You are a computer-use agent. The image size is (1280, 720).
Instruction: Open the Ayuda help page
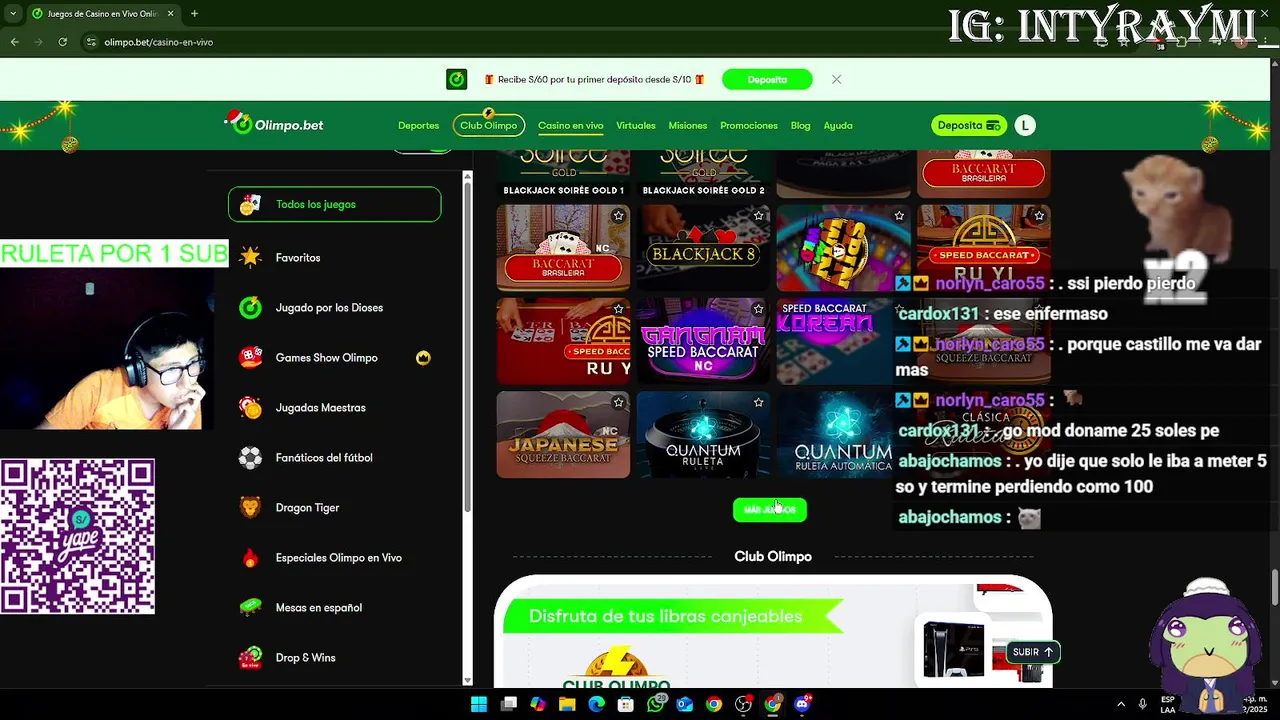(838, 125)
